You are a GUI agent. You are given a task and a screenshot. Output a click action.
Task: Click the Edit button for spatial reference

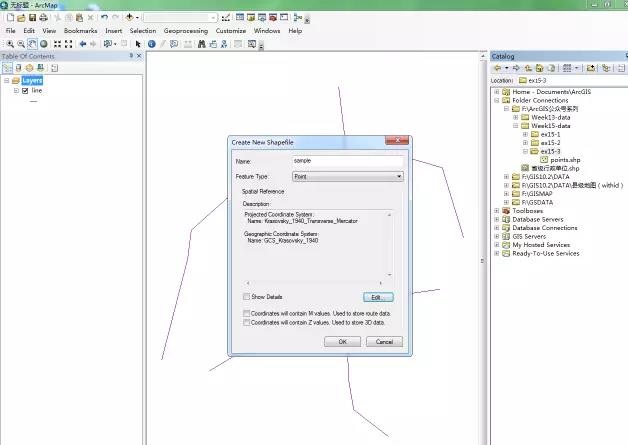[x=378, y=297]
